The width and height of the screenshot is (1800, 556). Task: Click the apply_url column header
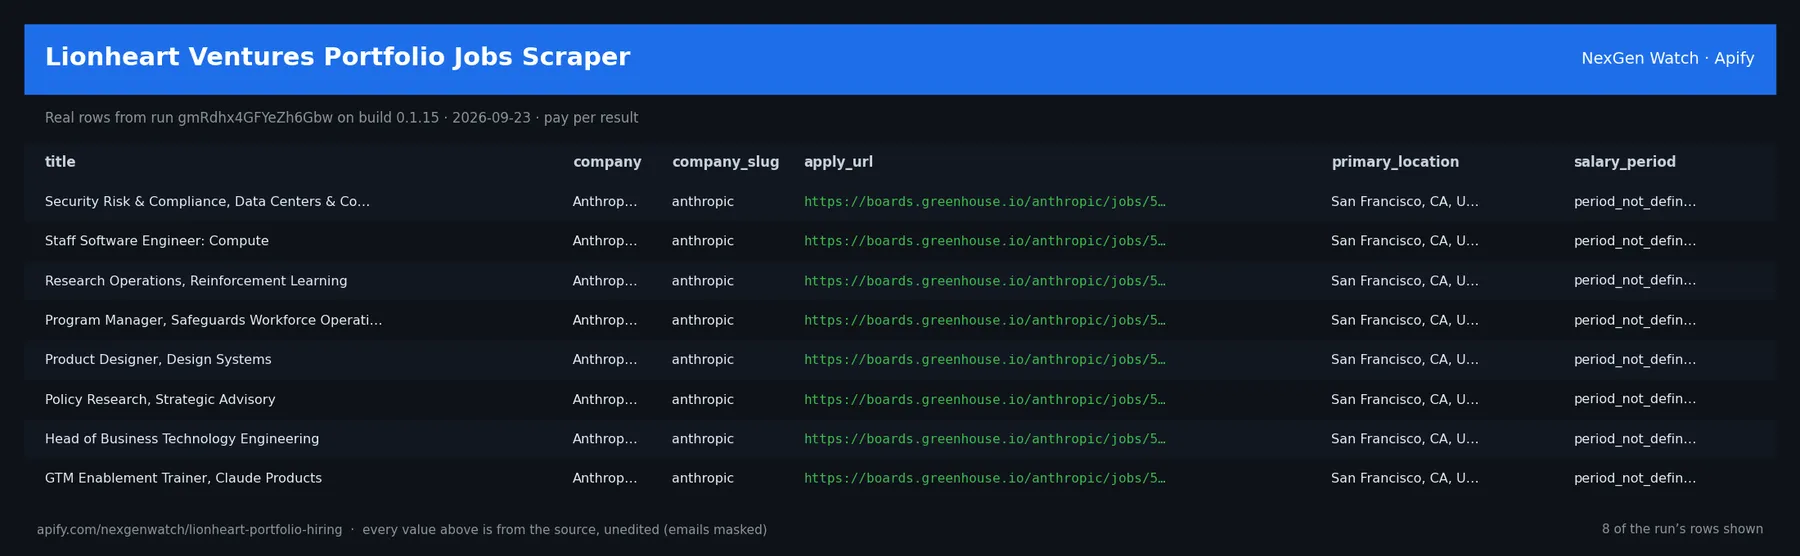[838, 162]
